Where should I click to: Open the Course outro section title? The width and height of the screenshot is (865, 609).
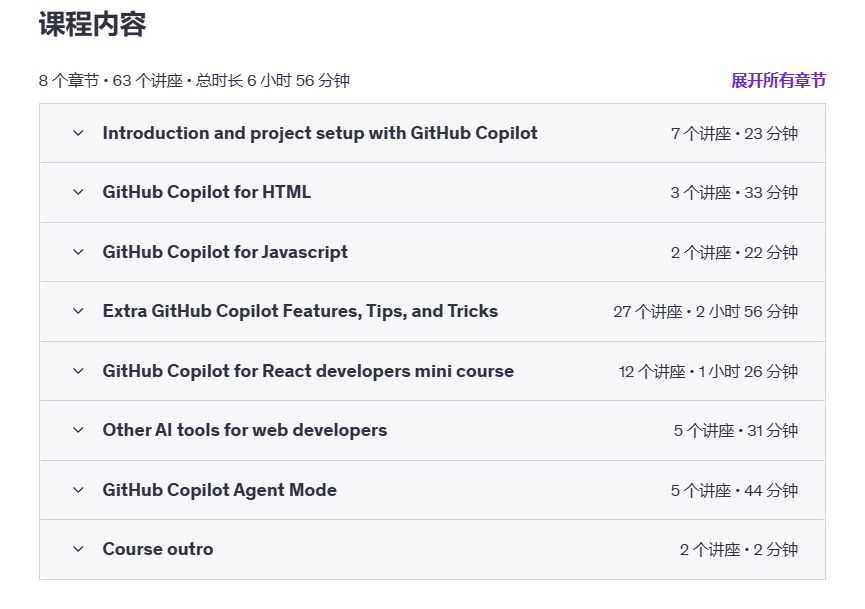pos(158,549)
